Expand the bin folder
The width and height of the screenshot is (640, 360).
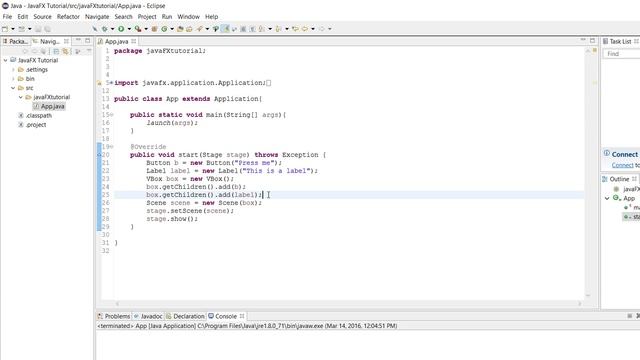click(13, 79)
